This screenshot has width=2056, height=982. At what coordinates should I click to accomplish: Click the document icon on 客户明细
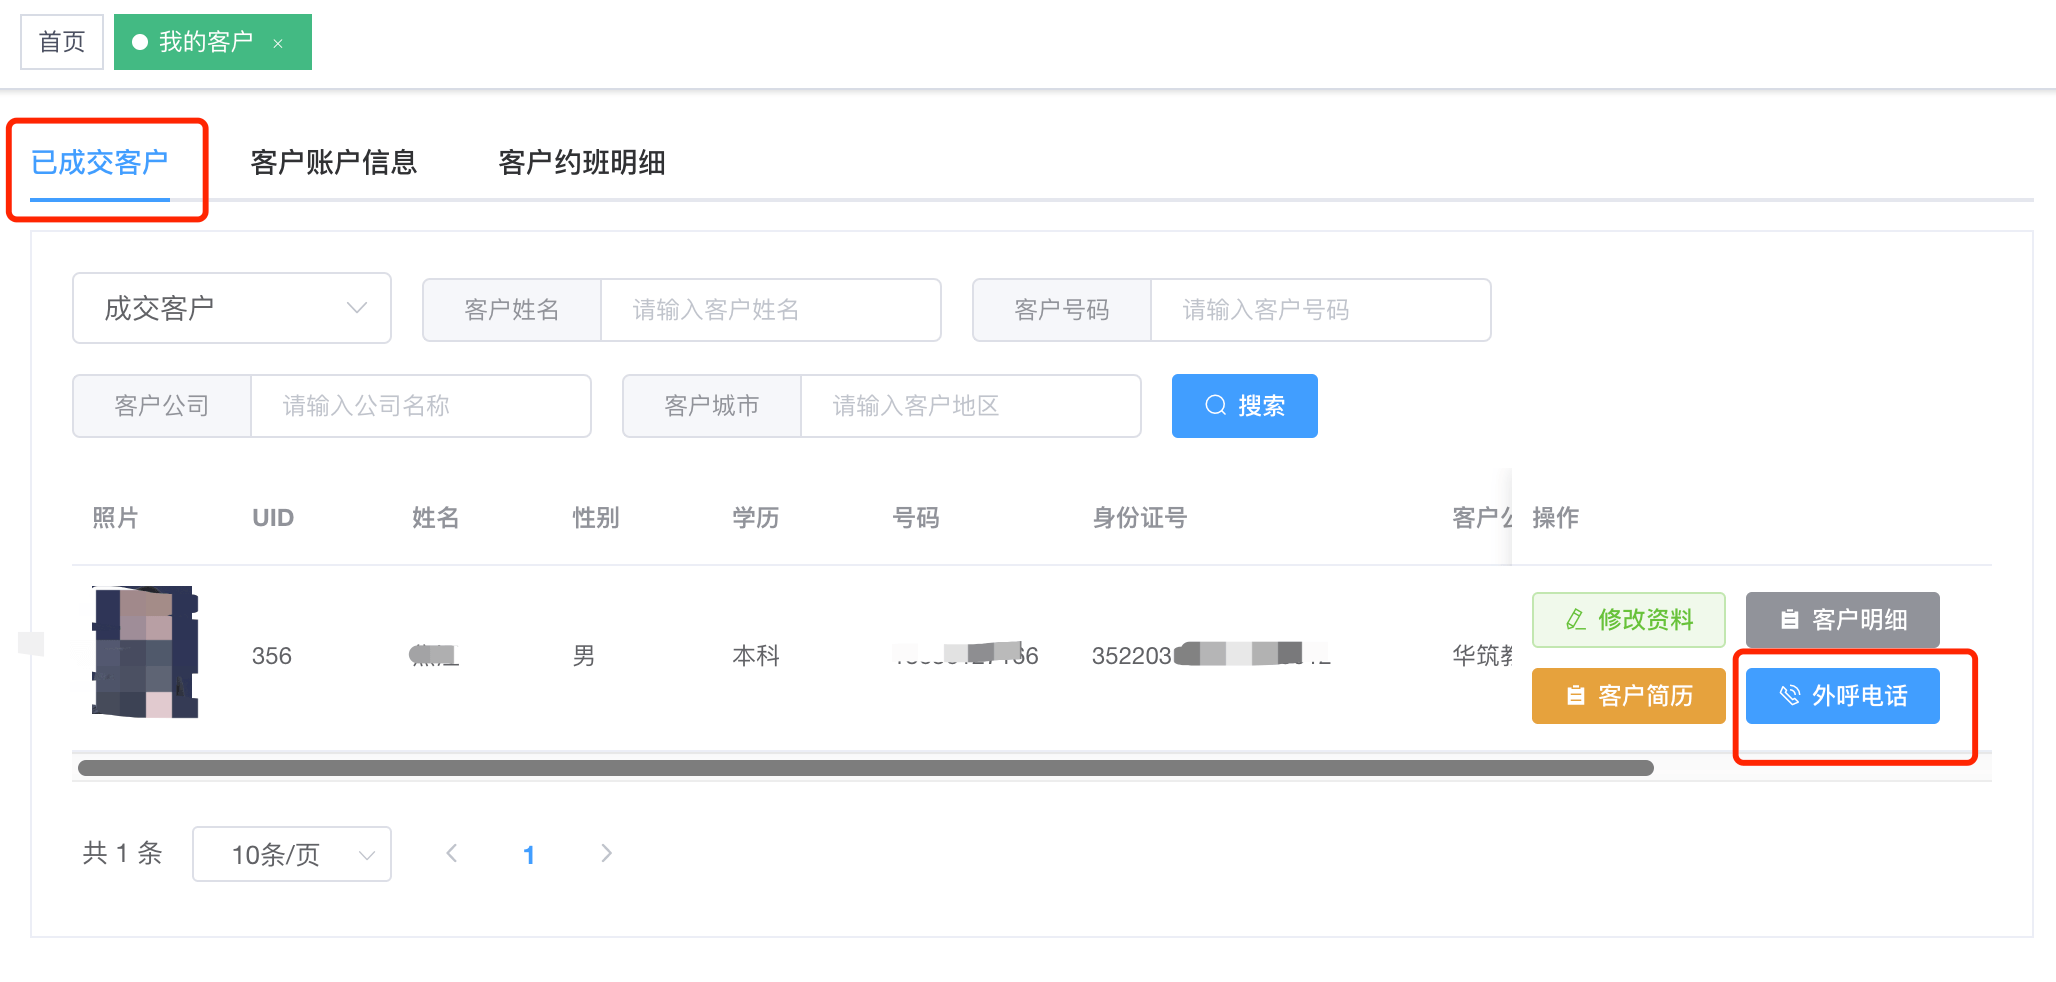(x=1789, y=620)
